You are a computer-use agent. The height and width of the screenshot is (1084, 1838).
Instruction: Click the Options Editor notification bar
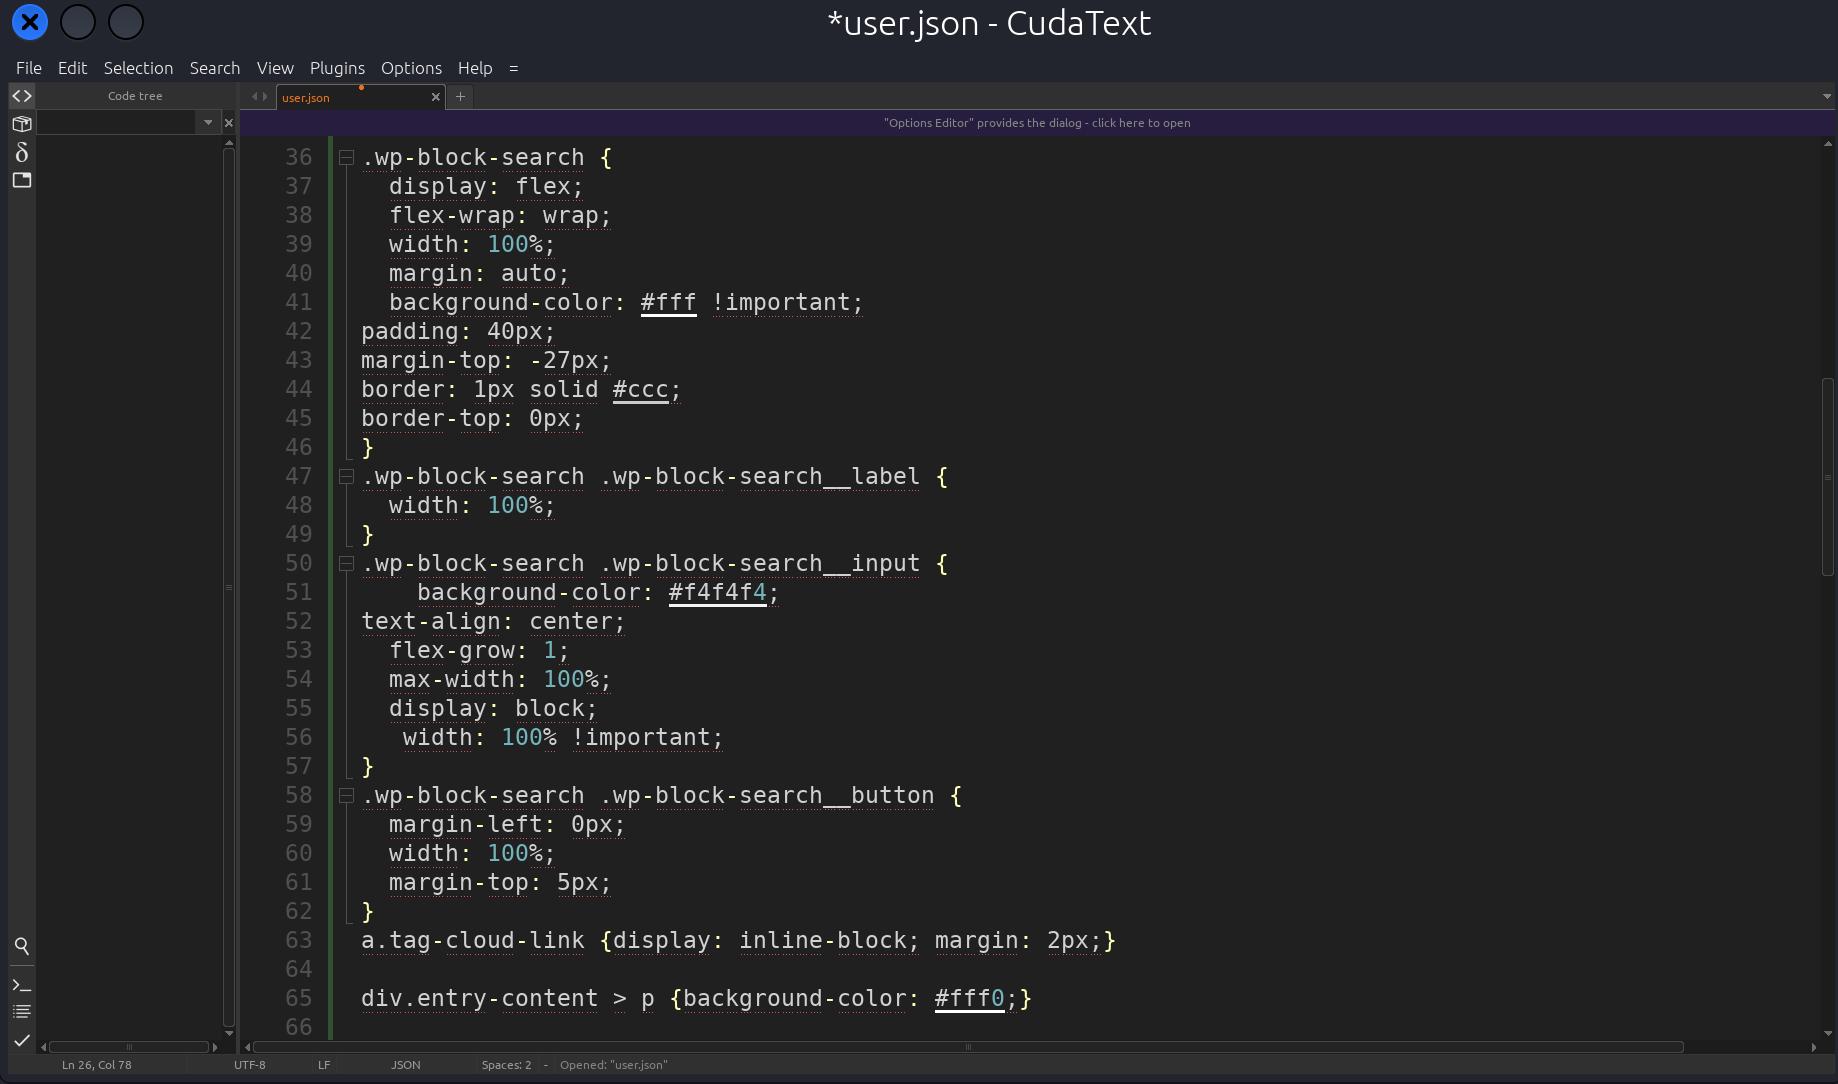1036,123
